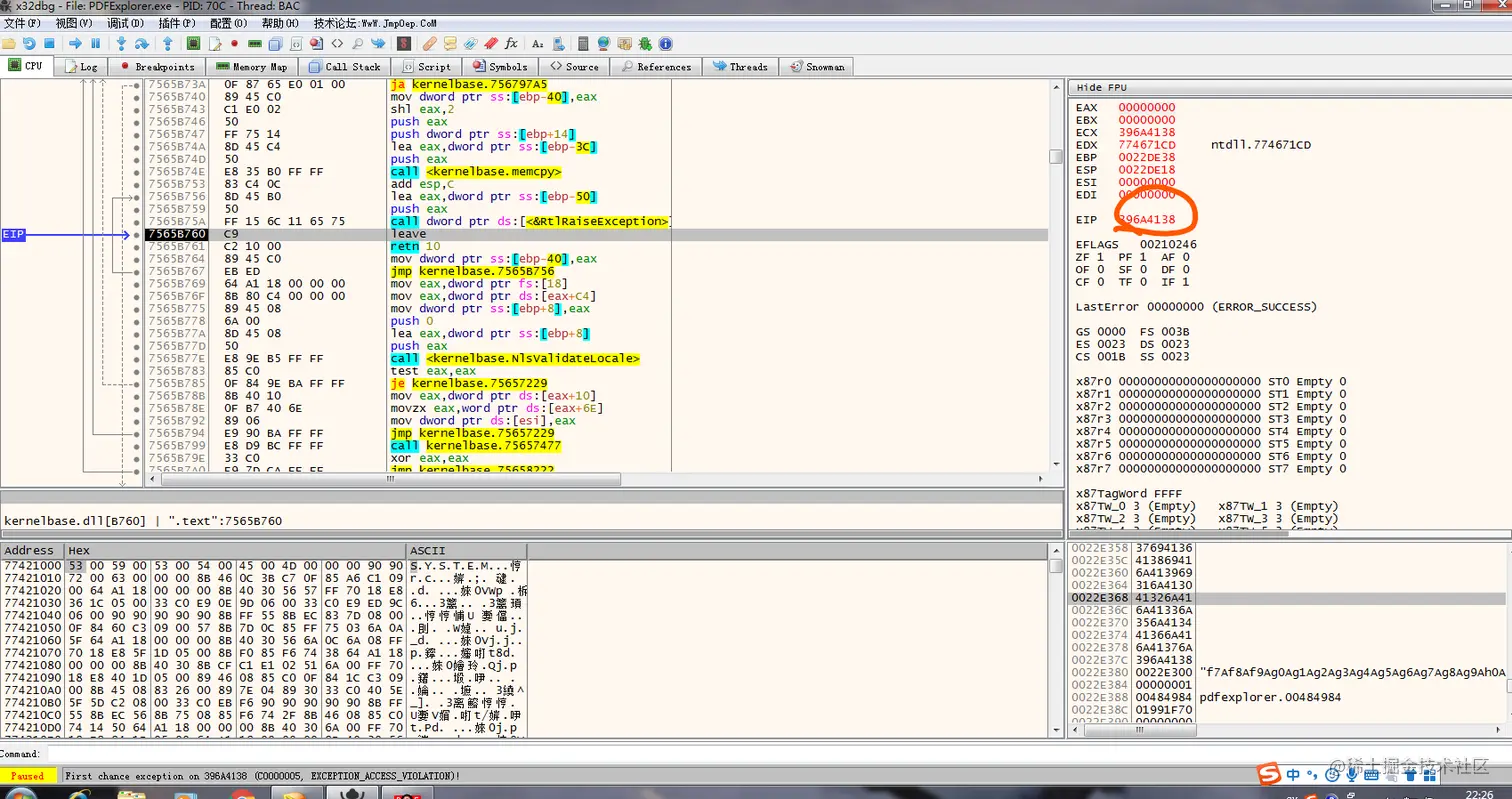Click the Address column header in dump
This screenshot has width=1512, height=799.
pos(32,550)
